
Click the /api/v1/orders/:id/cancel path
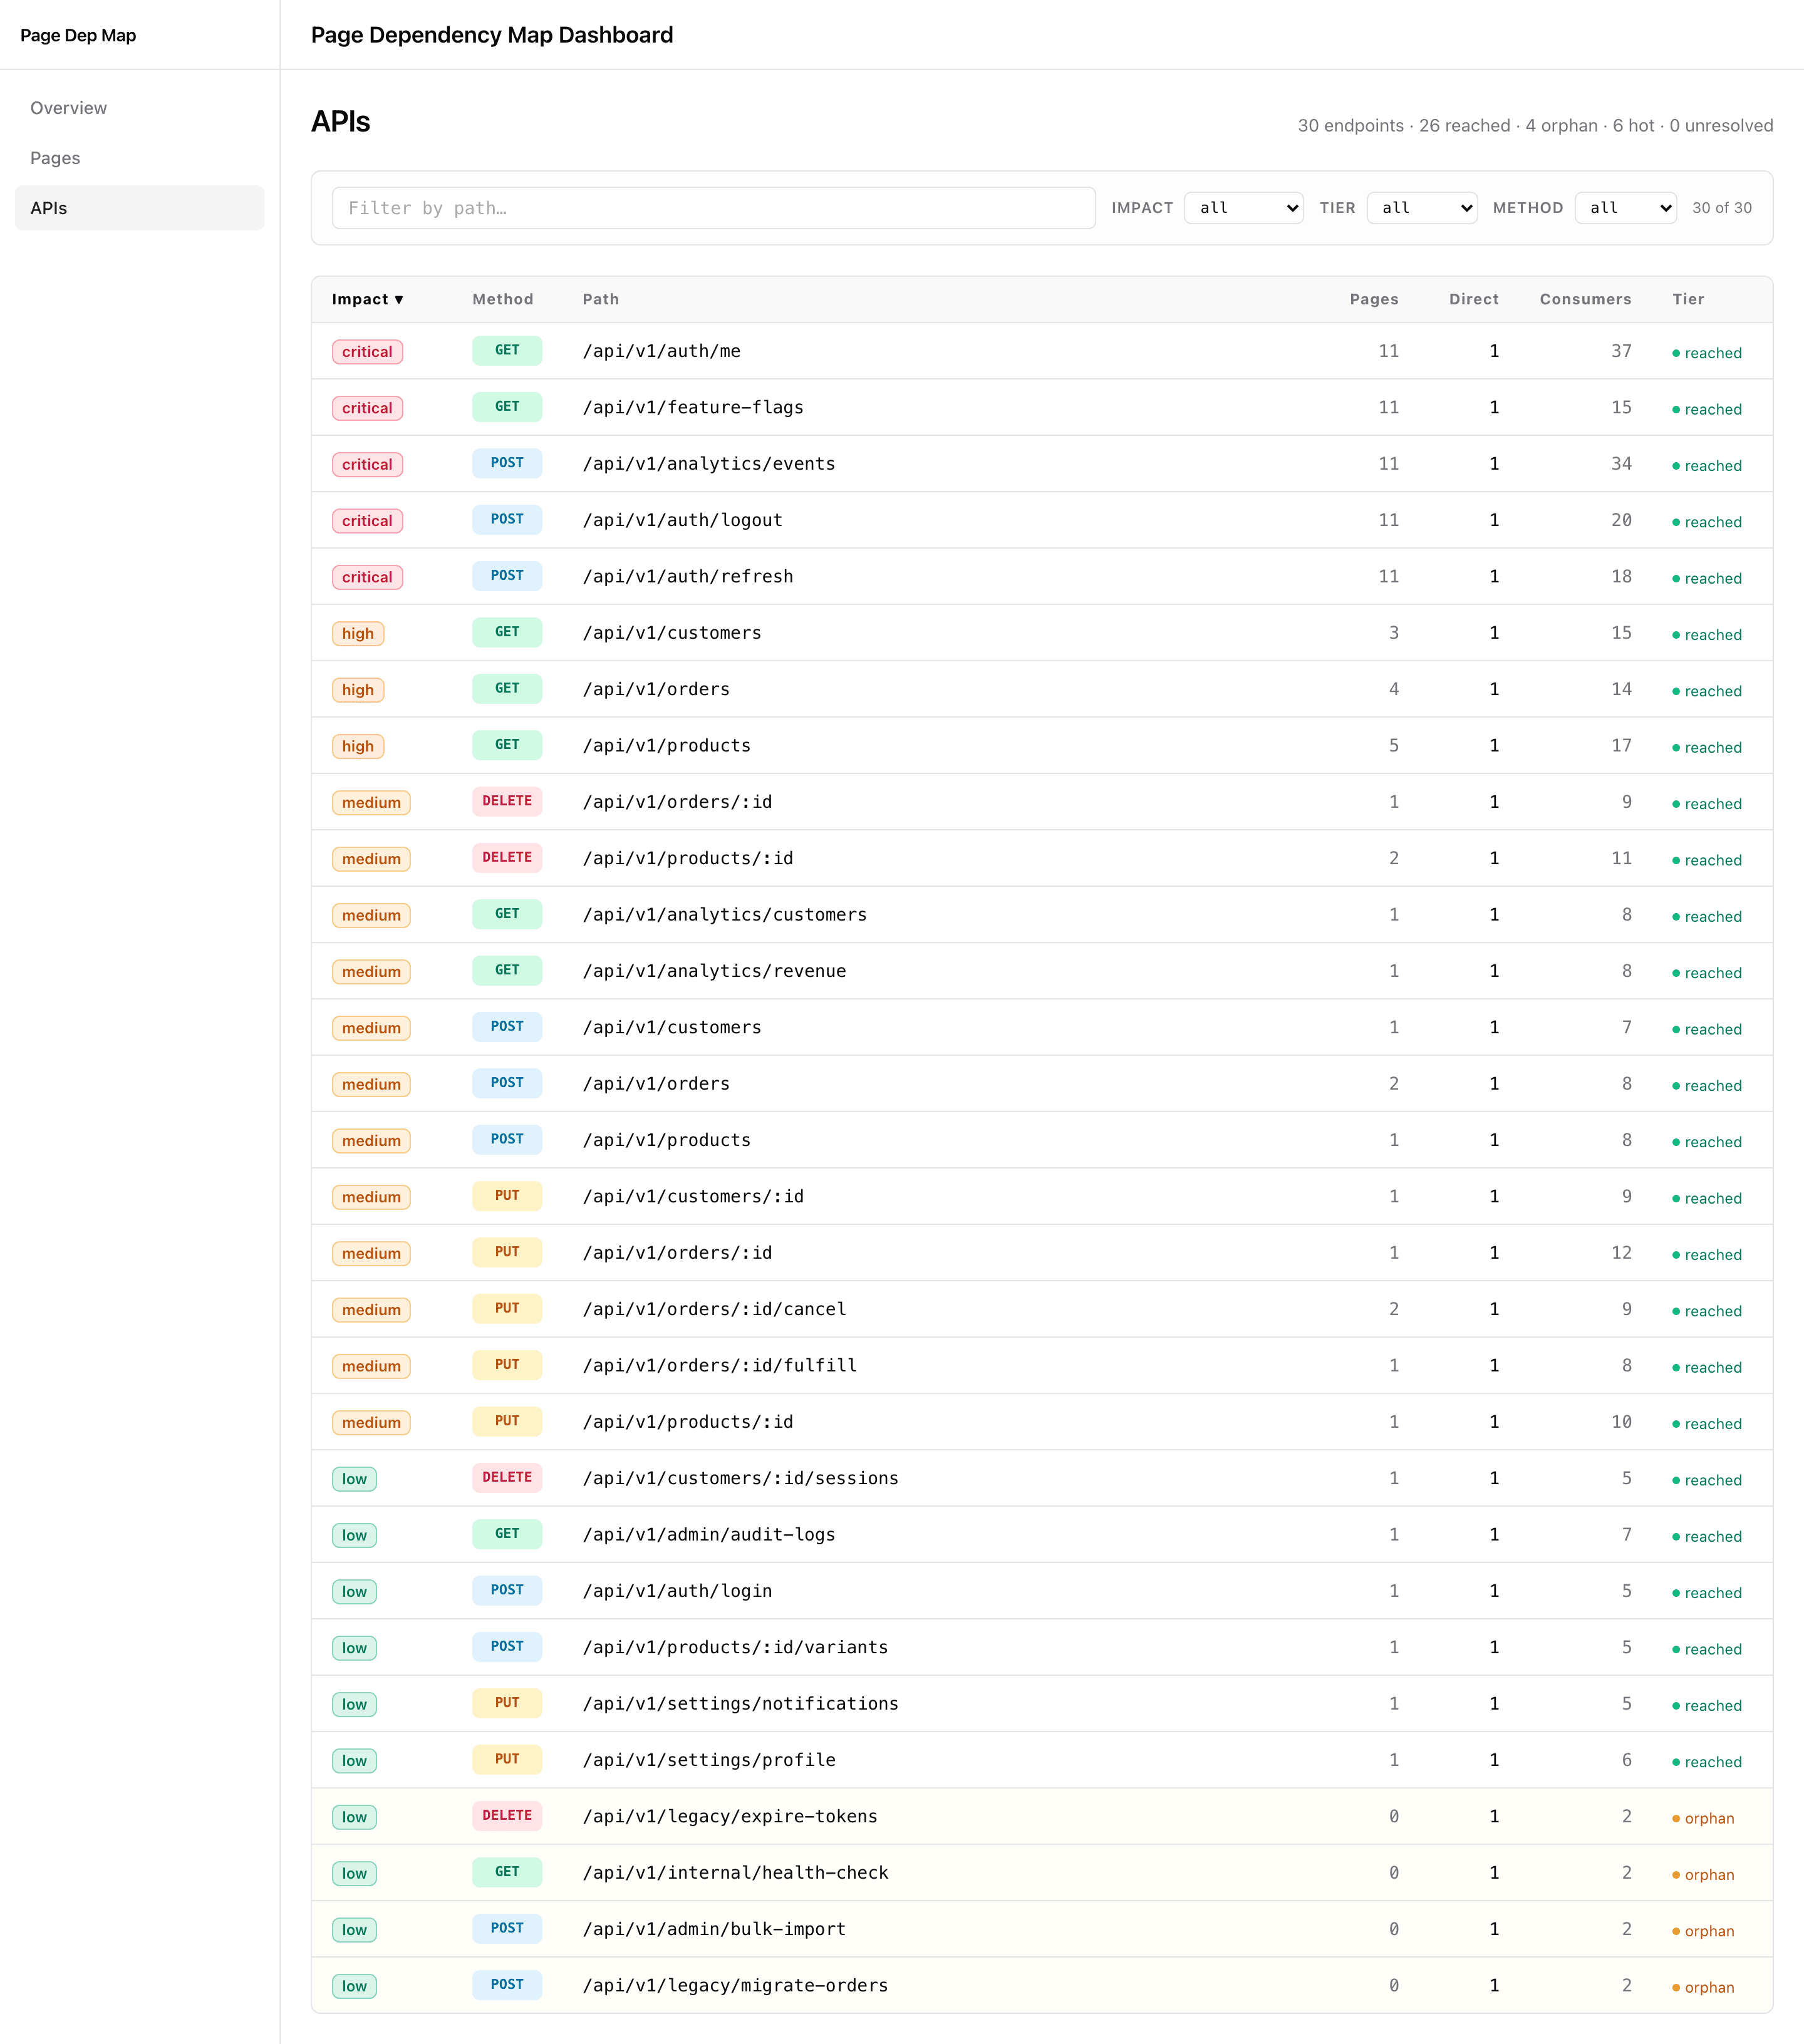coord(714,1309)
